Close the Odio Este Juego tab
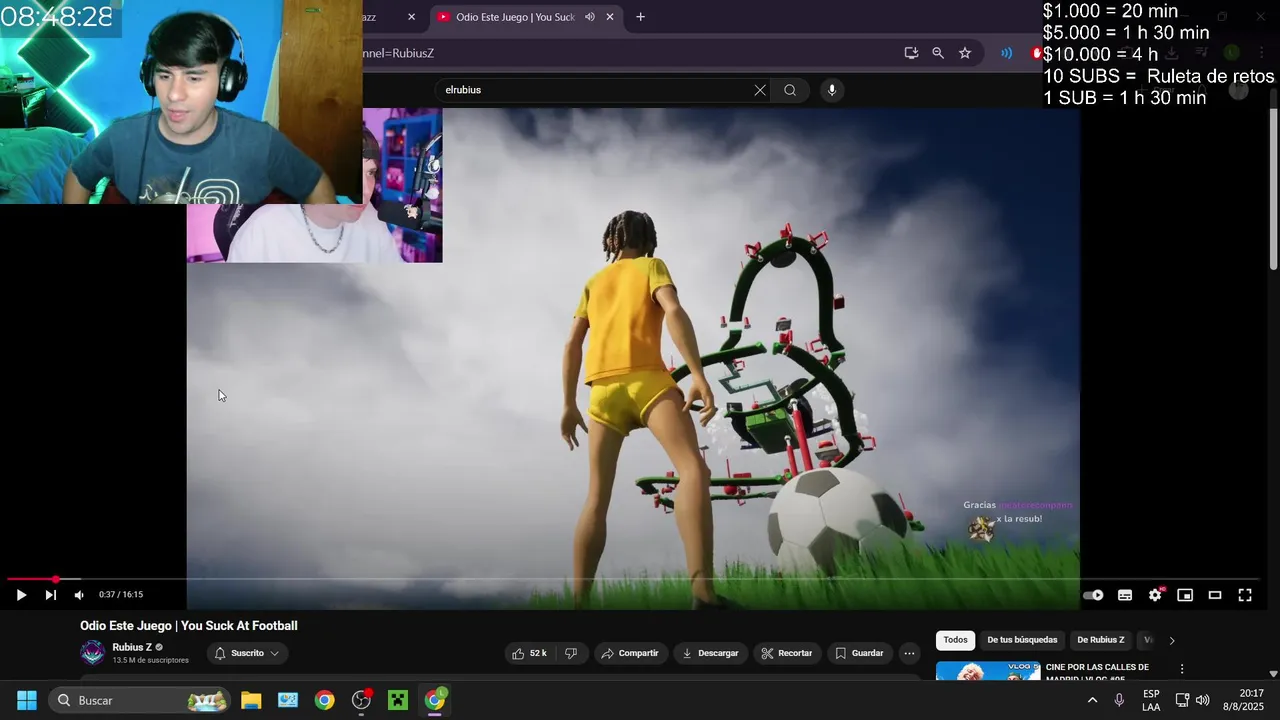1280x720 pixels. click(610, 17)
